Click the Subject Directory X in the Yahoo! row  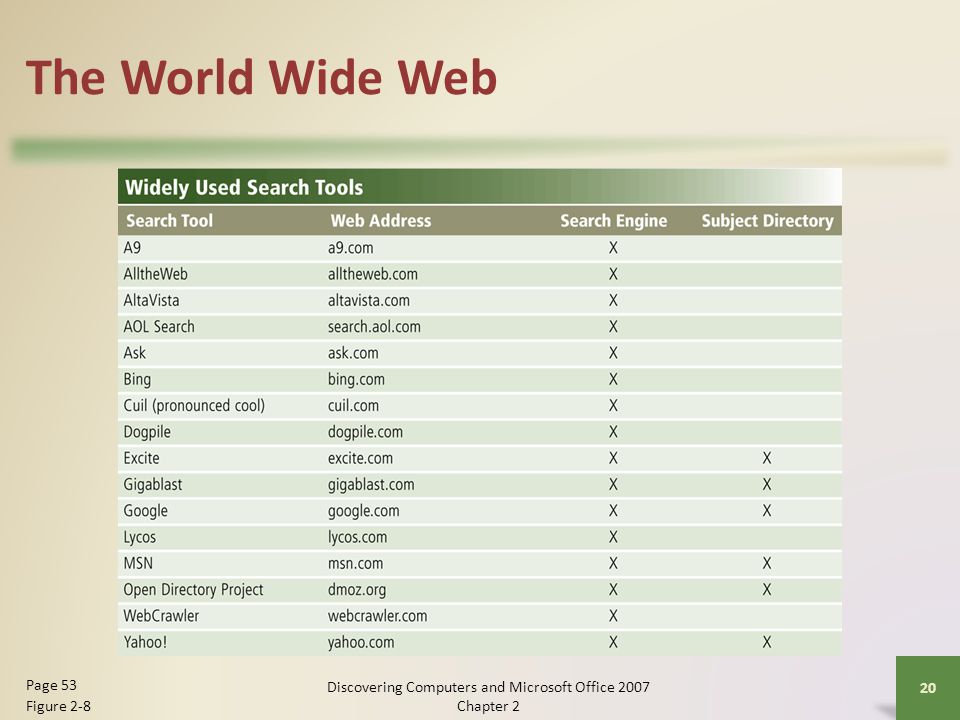[767, 642]
